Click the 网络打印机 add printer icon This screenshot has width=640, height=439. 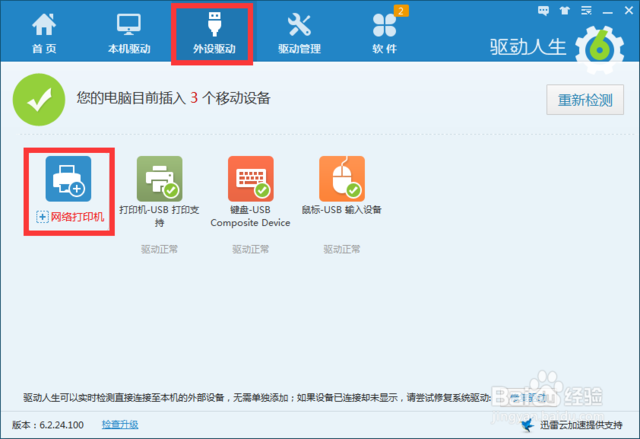tap(68, 179)
